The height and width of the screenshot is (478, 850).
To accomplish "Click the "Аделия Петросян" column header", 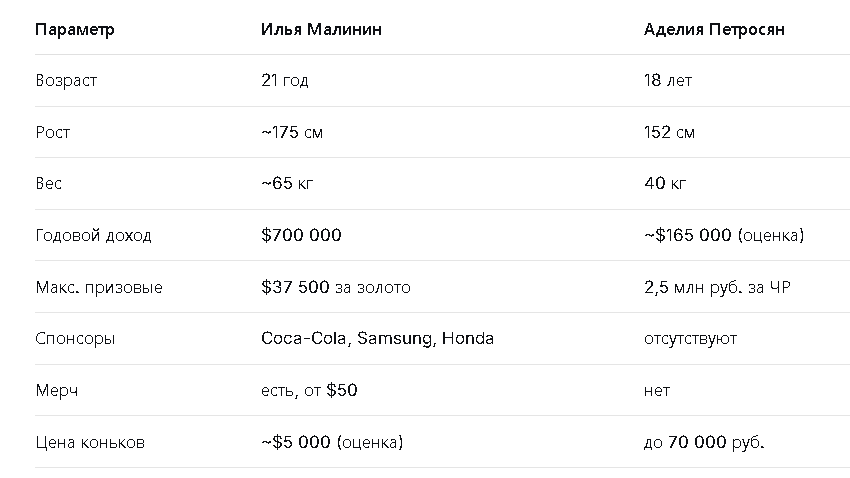I will point(714,29).
